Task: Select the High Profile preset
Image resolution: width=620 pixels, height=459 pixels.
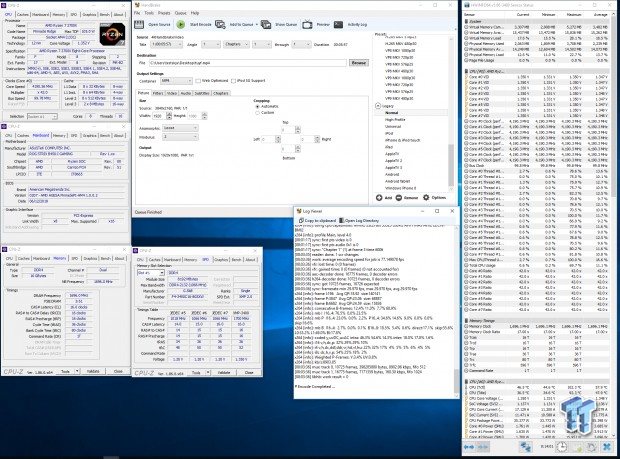Action: click(395, 119)
